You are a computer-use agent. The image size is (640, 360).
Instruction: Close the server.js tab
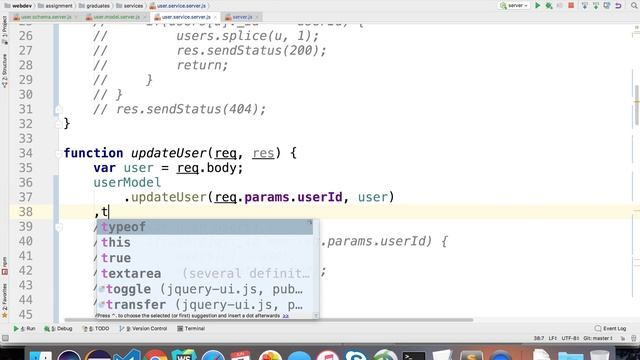257,17
